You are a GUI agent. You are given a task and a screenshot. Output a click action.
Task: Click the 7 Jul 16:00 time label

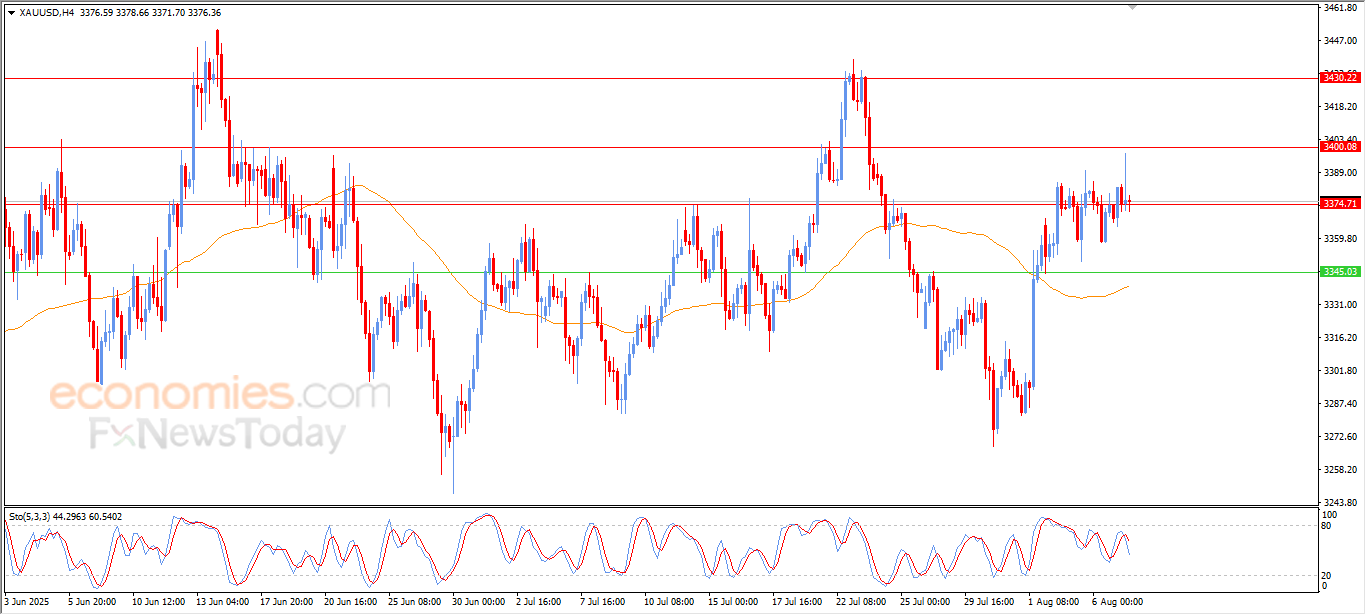604,602
